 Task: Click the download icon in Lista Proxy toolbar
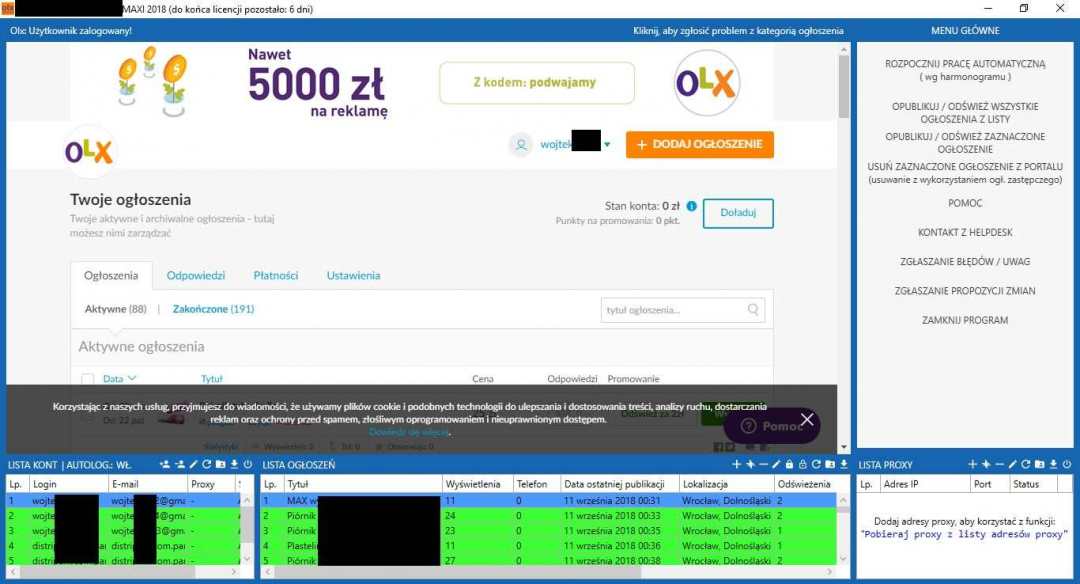[x=1052, y=464]
